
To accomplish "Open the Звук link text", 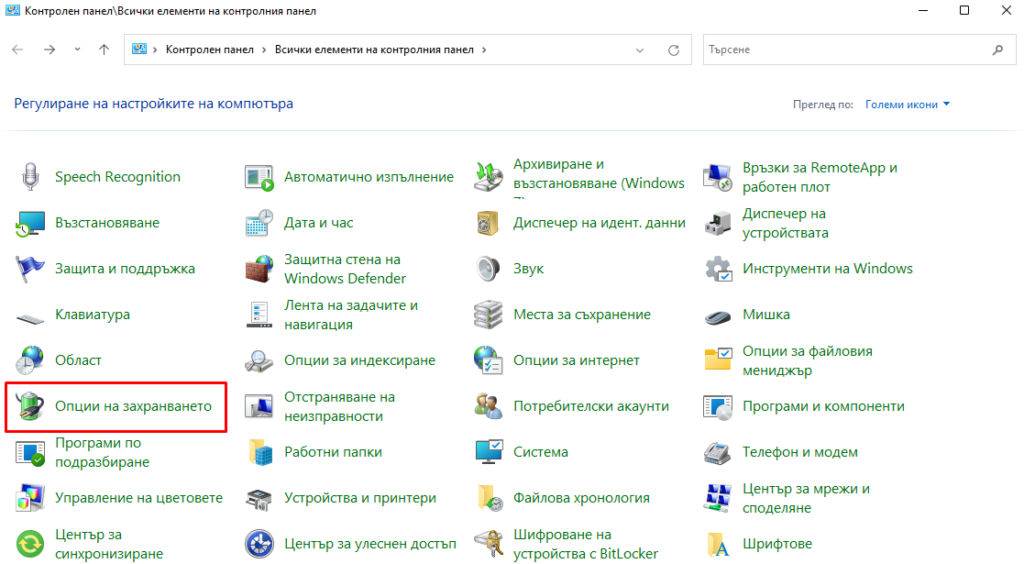I will pos(528,269).
